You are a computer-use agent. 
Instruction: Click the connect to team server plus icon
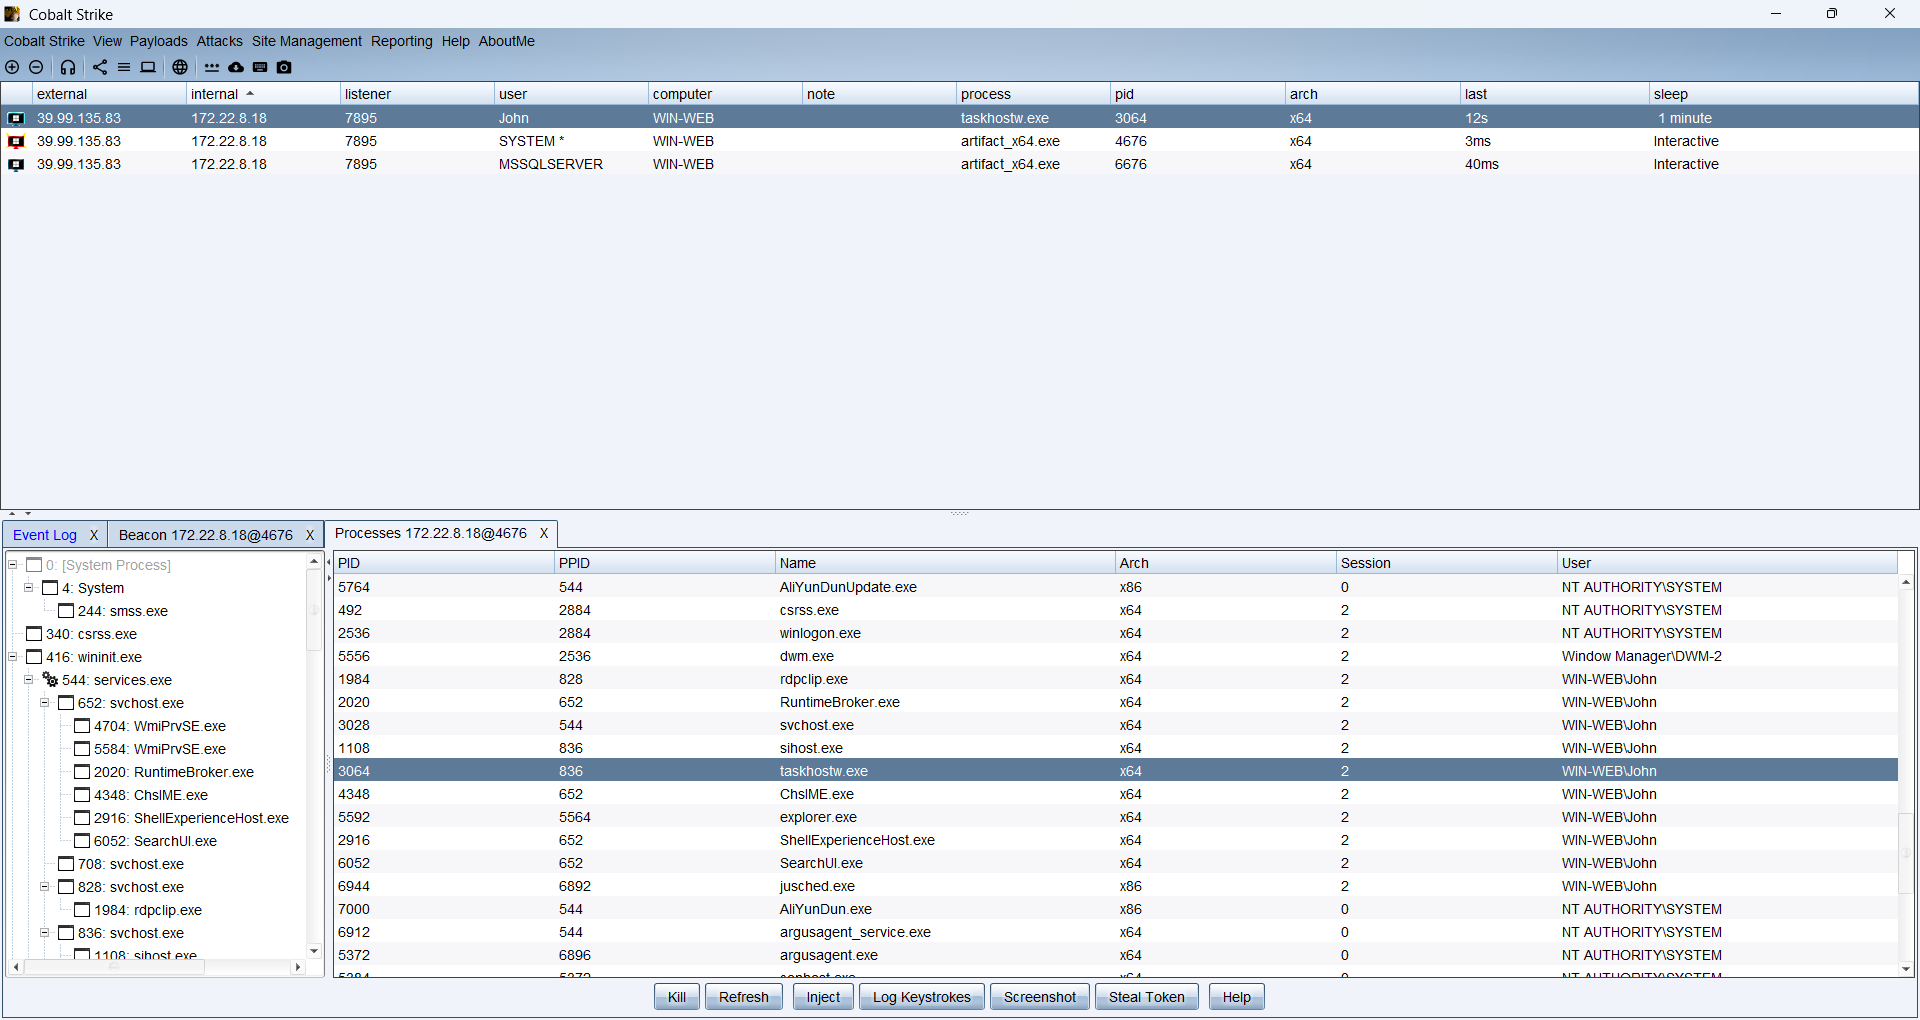(12, 67)
